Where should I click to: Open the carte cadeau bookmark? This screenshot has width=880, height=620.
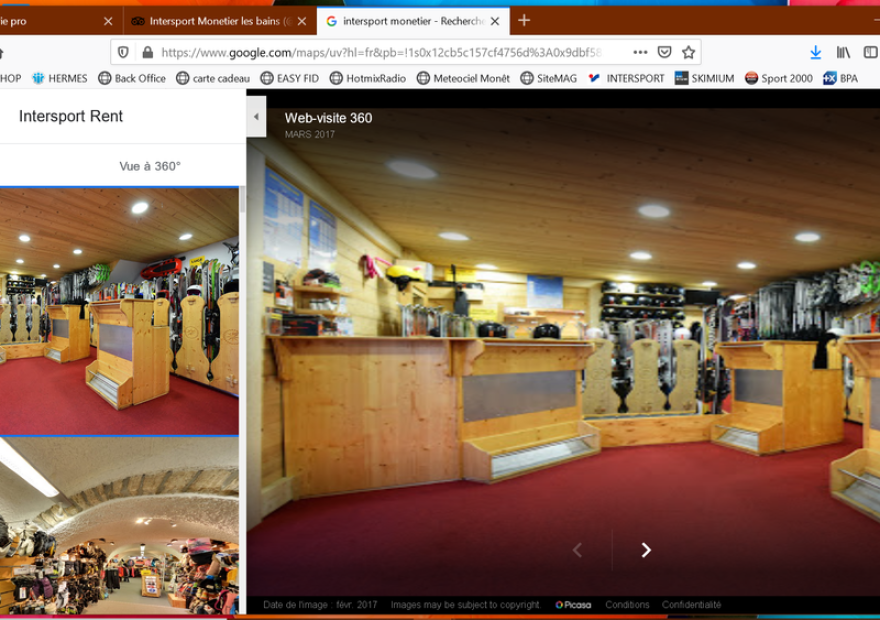tap(213, 79)
